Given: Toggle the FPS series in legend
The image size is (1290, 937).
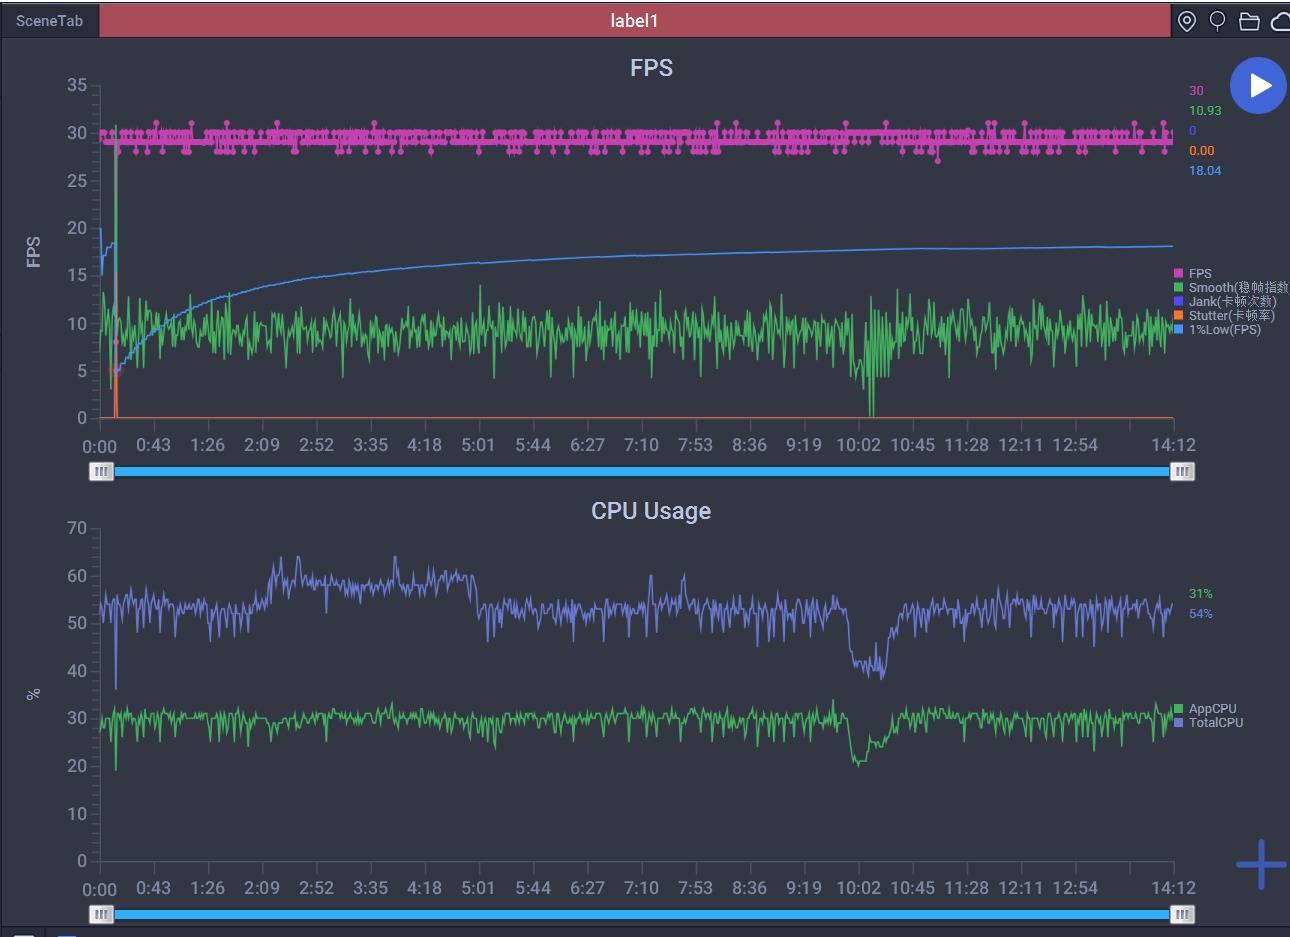Looking at the screenshot, I should point(1199,273).
